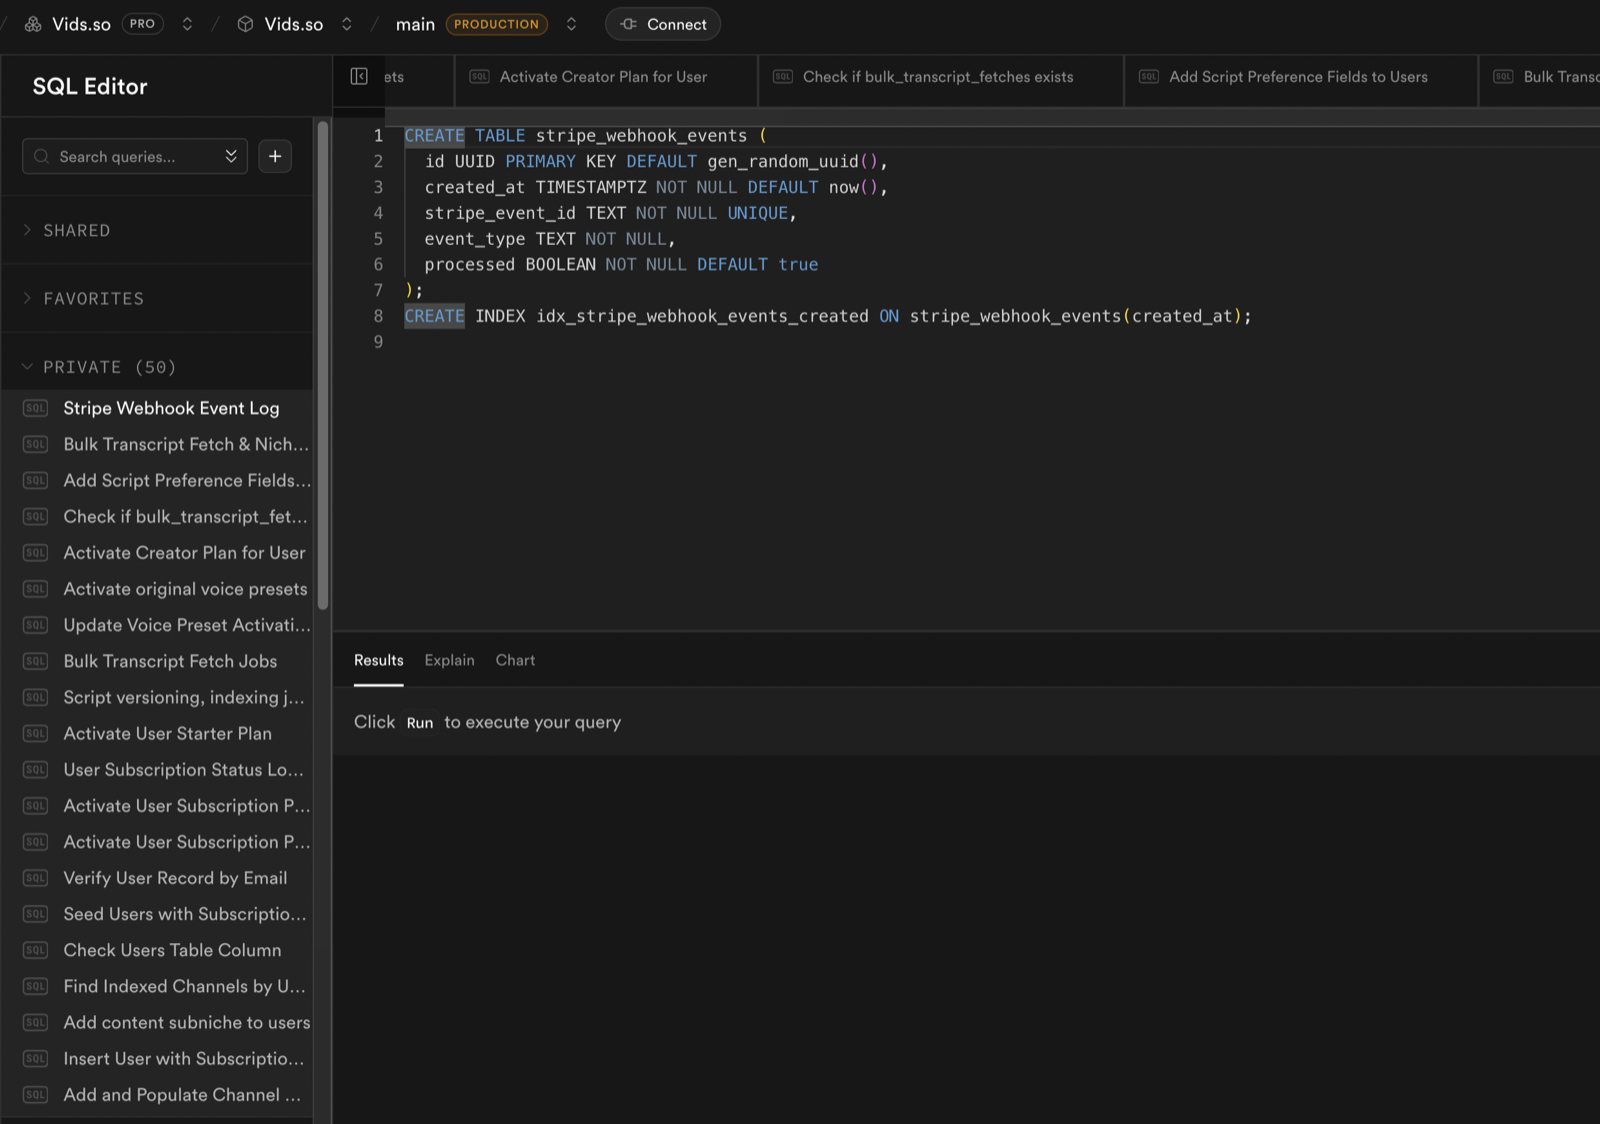
Task: Open the search sort options chevron
Action: pyautogui.click(x=231, y=156)
